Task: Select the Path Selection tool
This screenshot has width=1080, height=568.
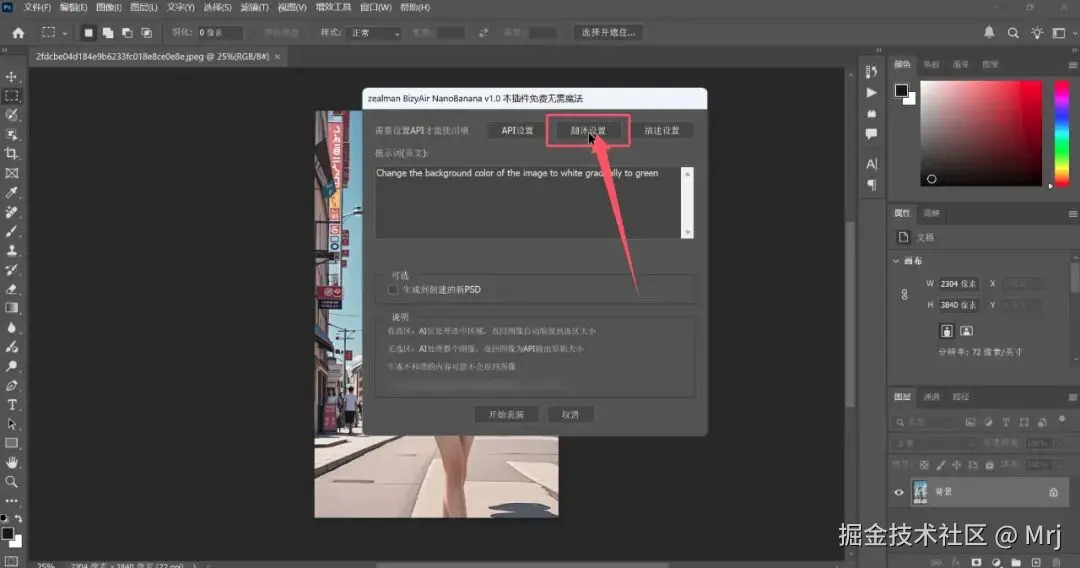Action: tap(12, 424)
